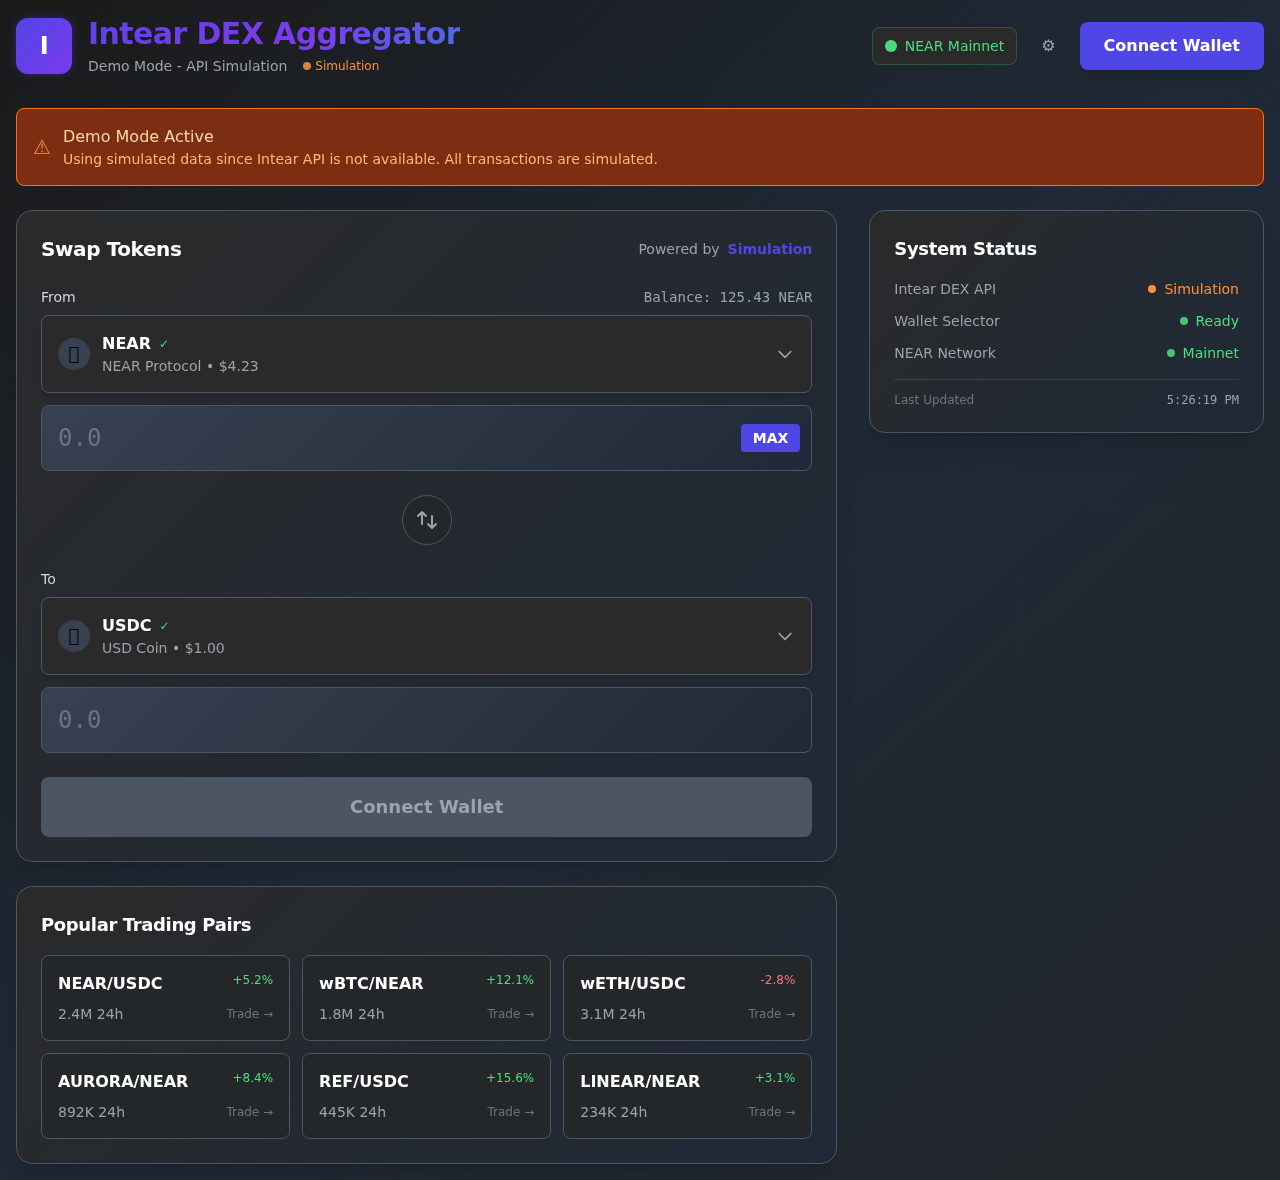This screenshot has height=1180, width=1280.
Task: Click the Intear DEX Aggregator logo icon
Action: pos(43,45)
